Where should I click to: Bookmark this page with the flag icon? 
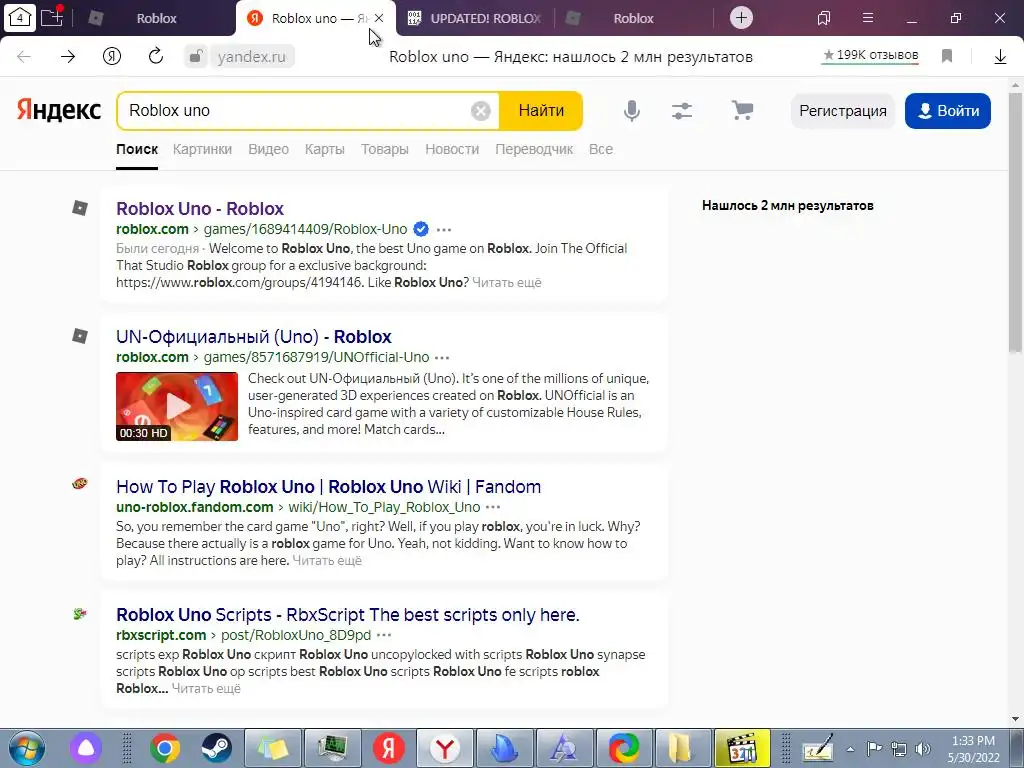pyautogui.click(x=947, y=57)
